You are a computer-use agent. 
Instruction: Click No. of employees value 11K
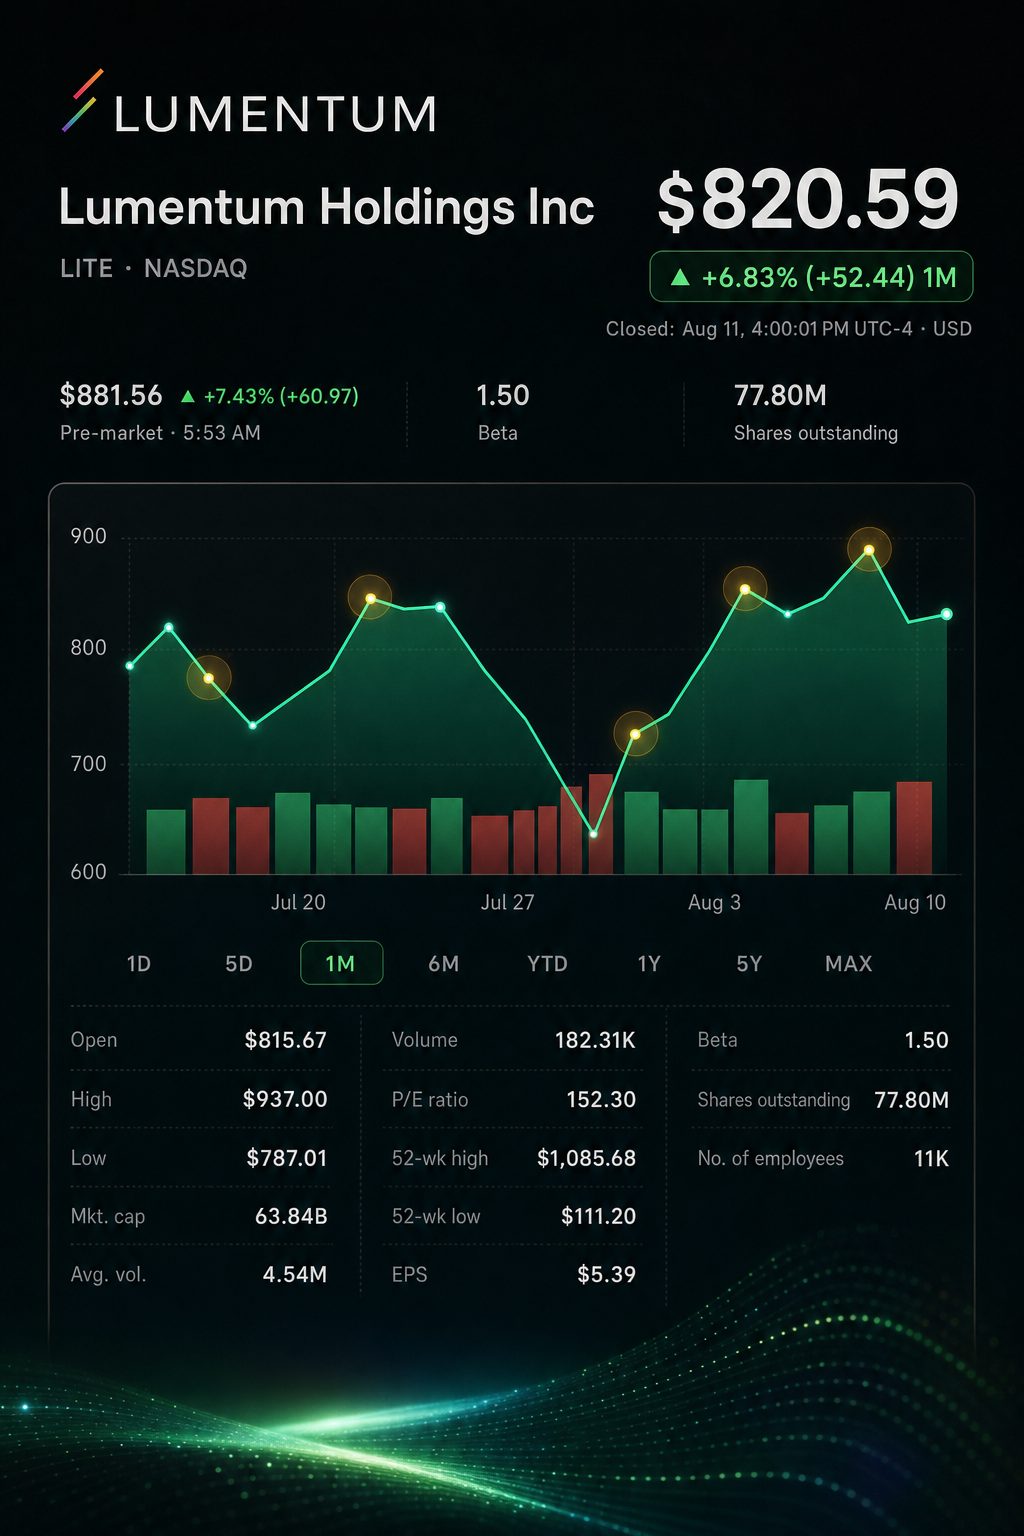pyautogui.click(x=931, y=1158)
